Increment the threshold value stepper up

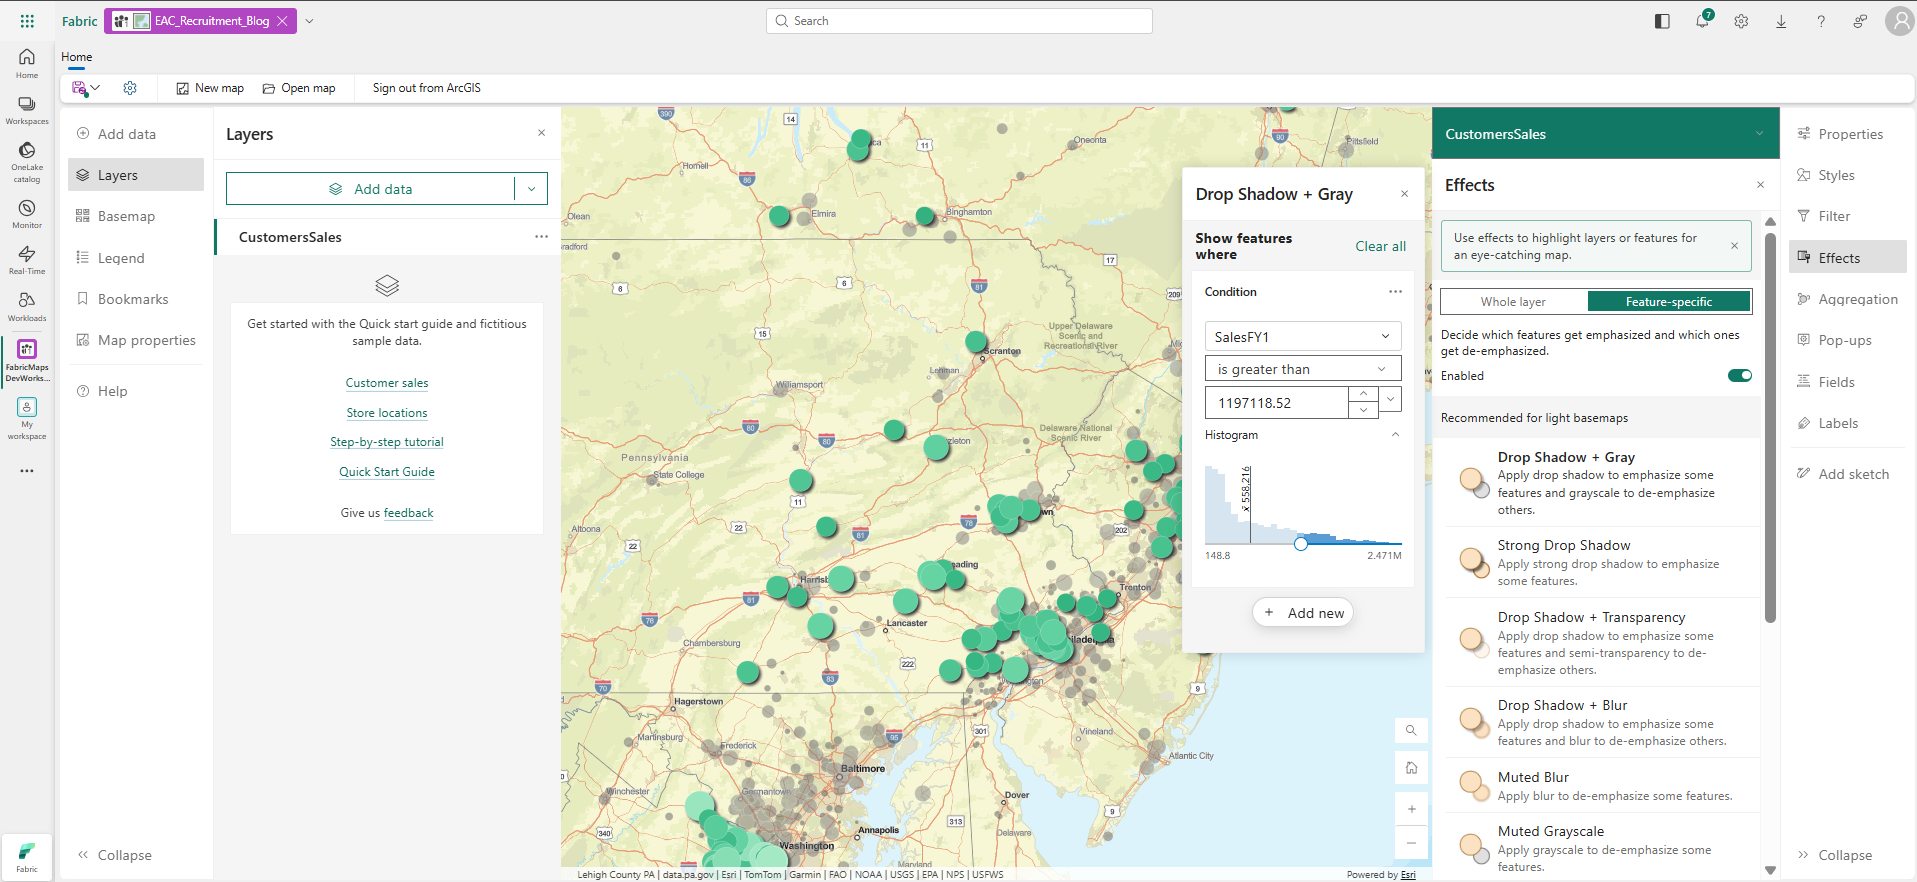pos(1363,394)
